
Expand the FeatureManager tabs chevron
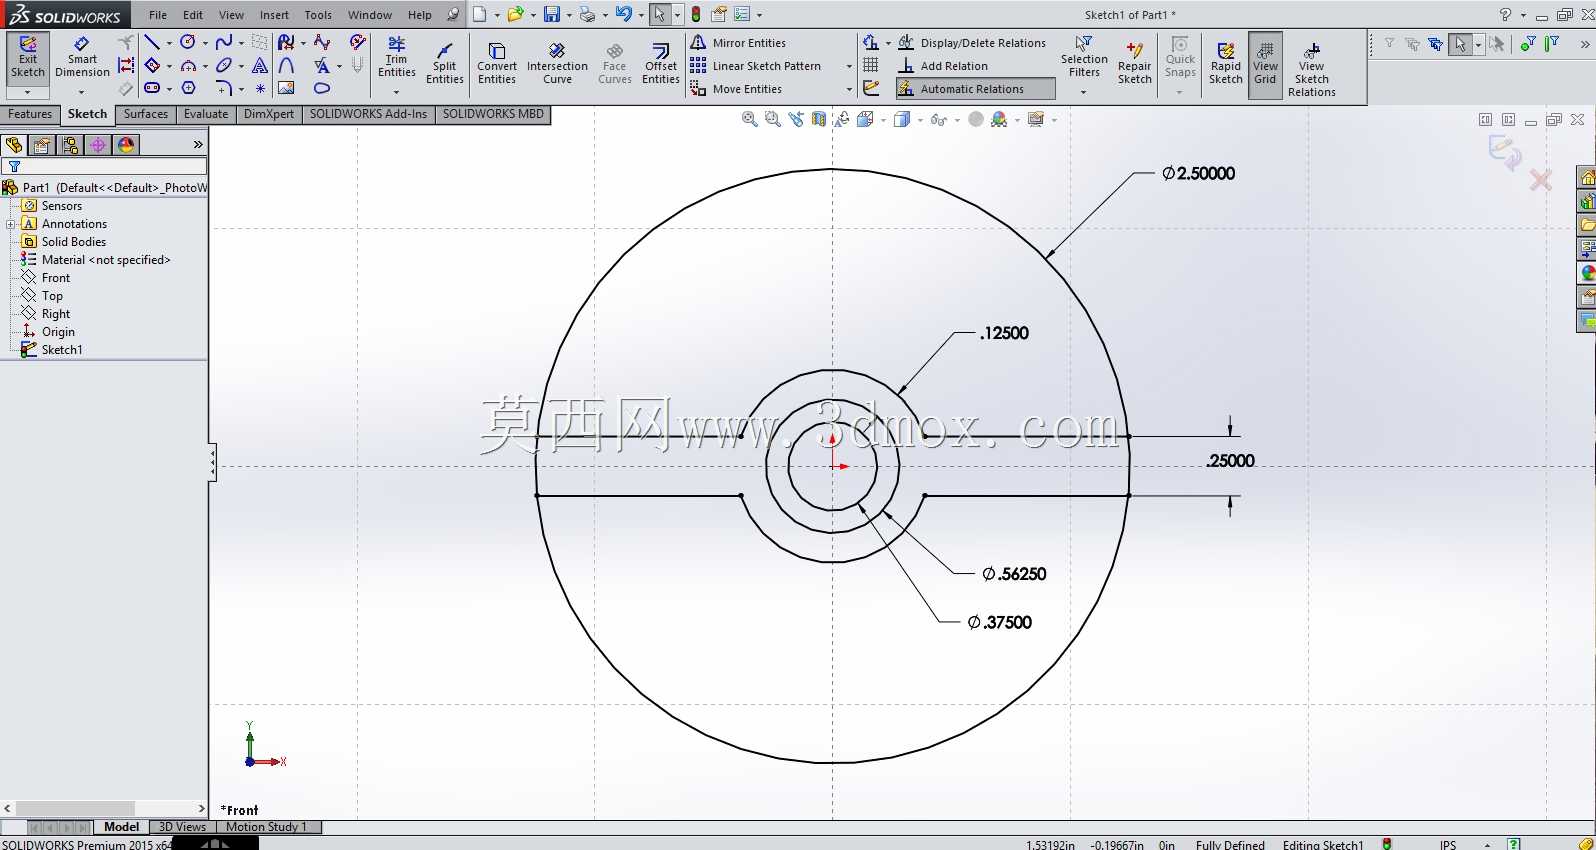[198, 145]
